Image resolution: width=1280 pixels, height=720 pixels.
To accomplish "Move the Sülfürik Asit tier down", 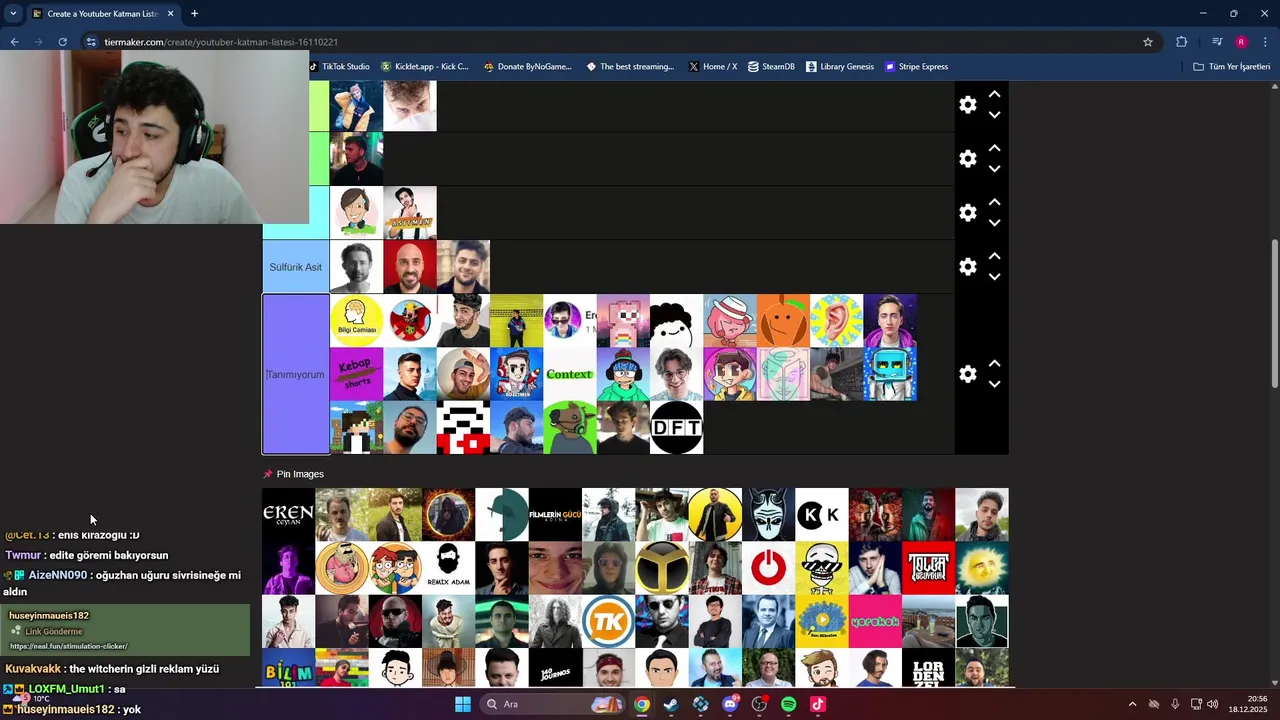I will click(994, 277).
